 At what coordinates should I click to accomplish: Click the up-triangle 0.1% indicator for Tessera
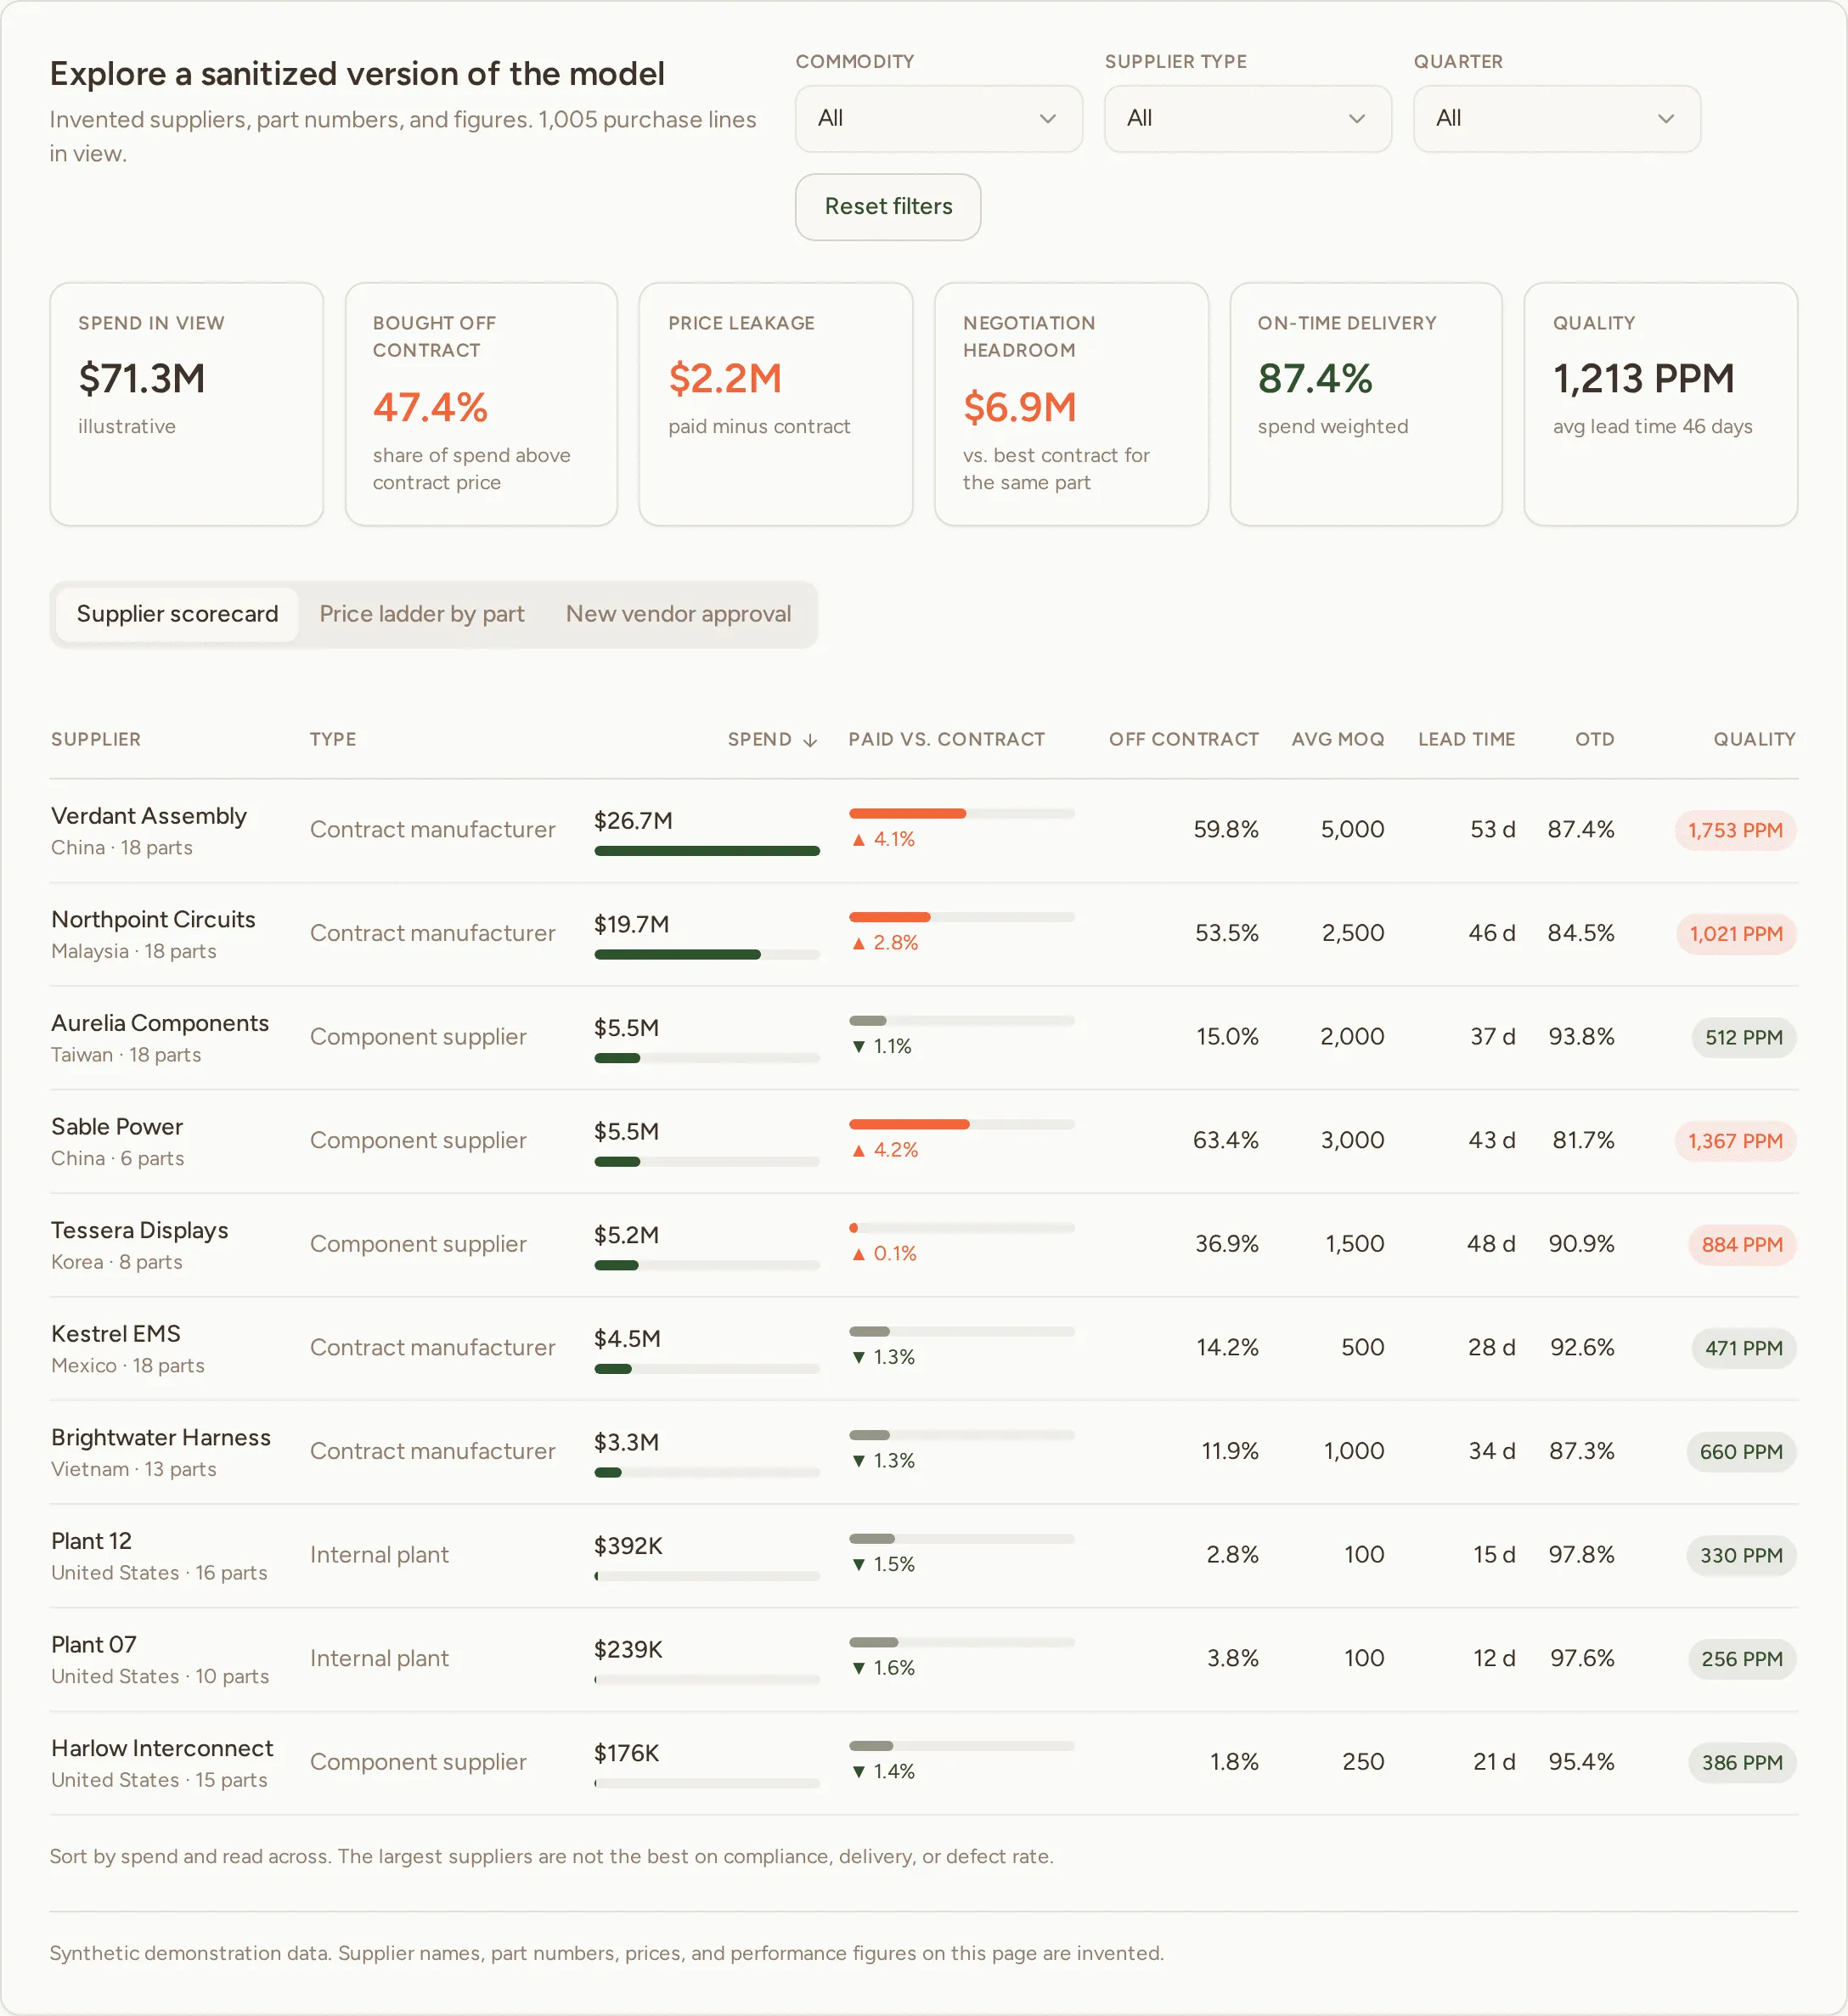point(883,1253)
